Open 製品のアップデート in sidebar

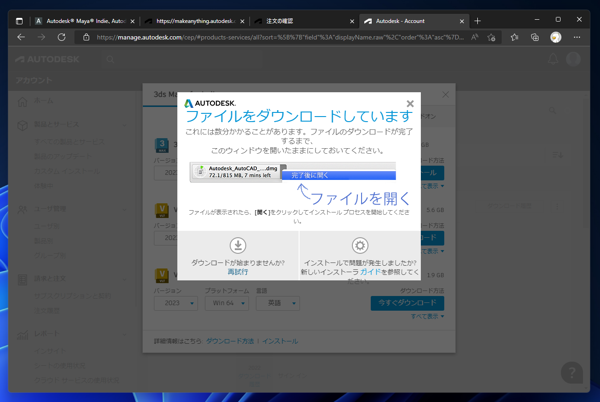[x=63, y=156]
